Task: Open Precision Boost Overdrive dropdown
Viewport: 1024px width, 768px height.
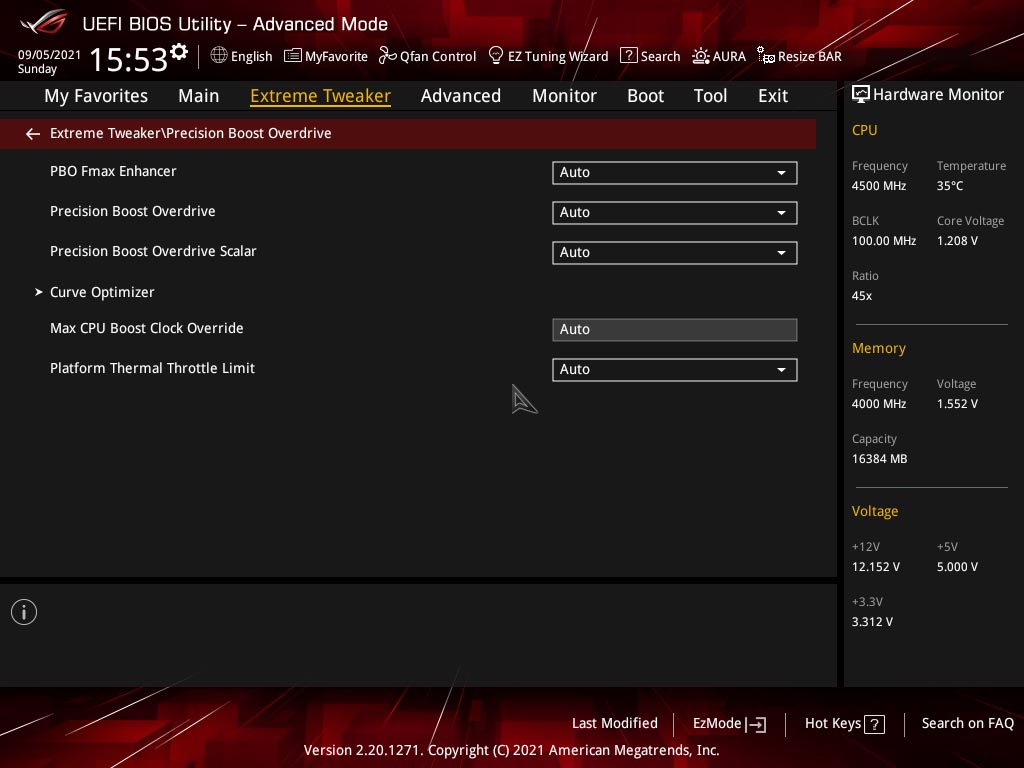Action: [x=675, y=213]
